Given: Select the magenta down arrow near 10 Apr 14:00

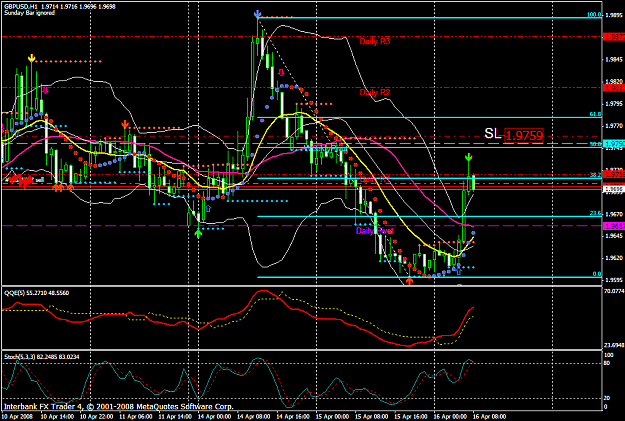Looking at the screenshot, I should [45, 90].
